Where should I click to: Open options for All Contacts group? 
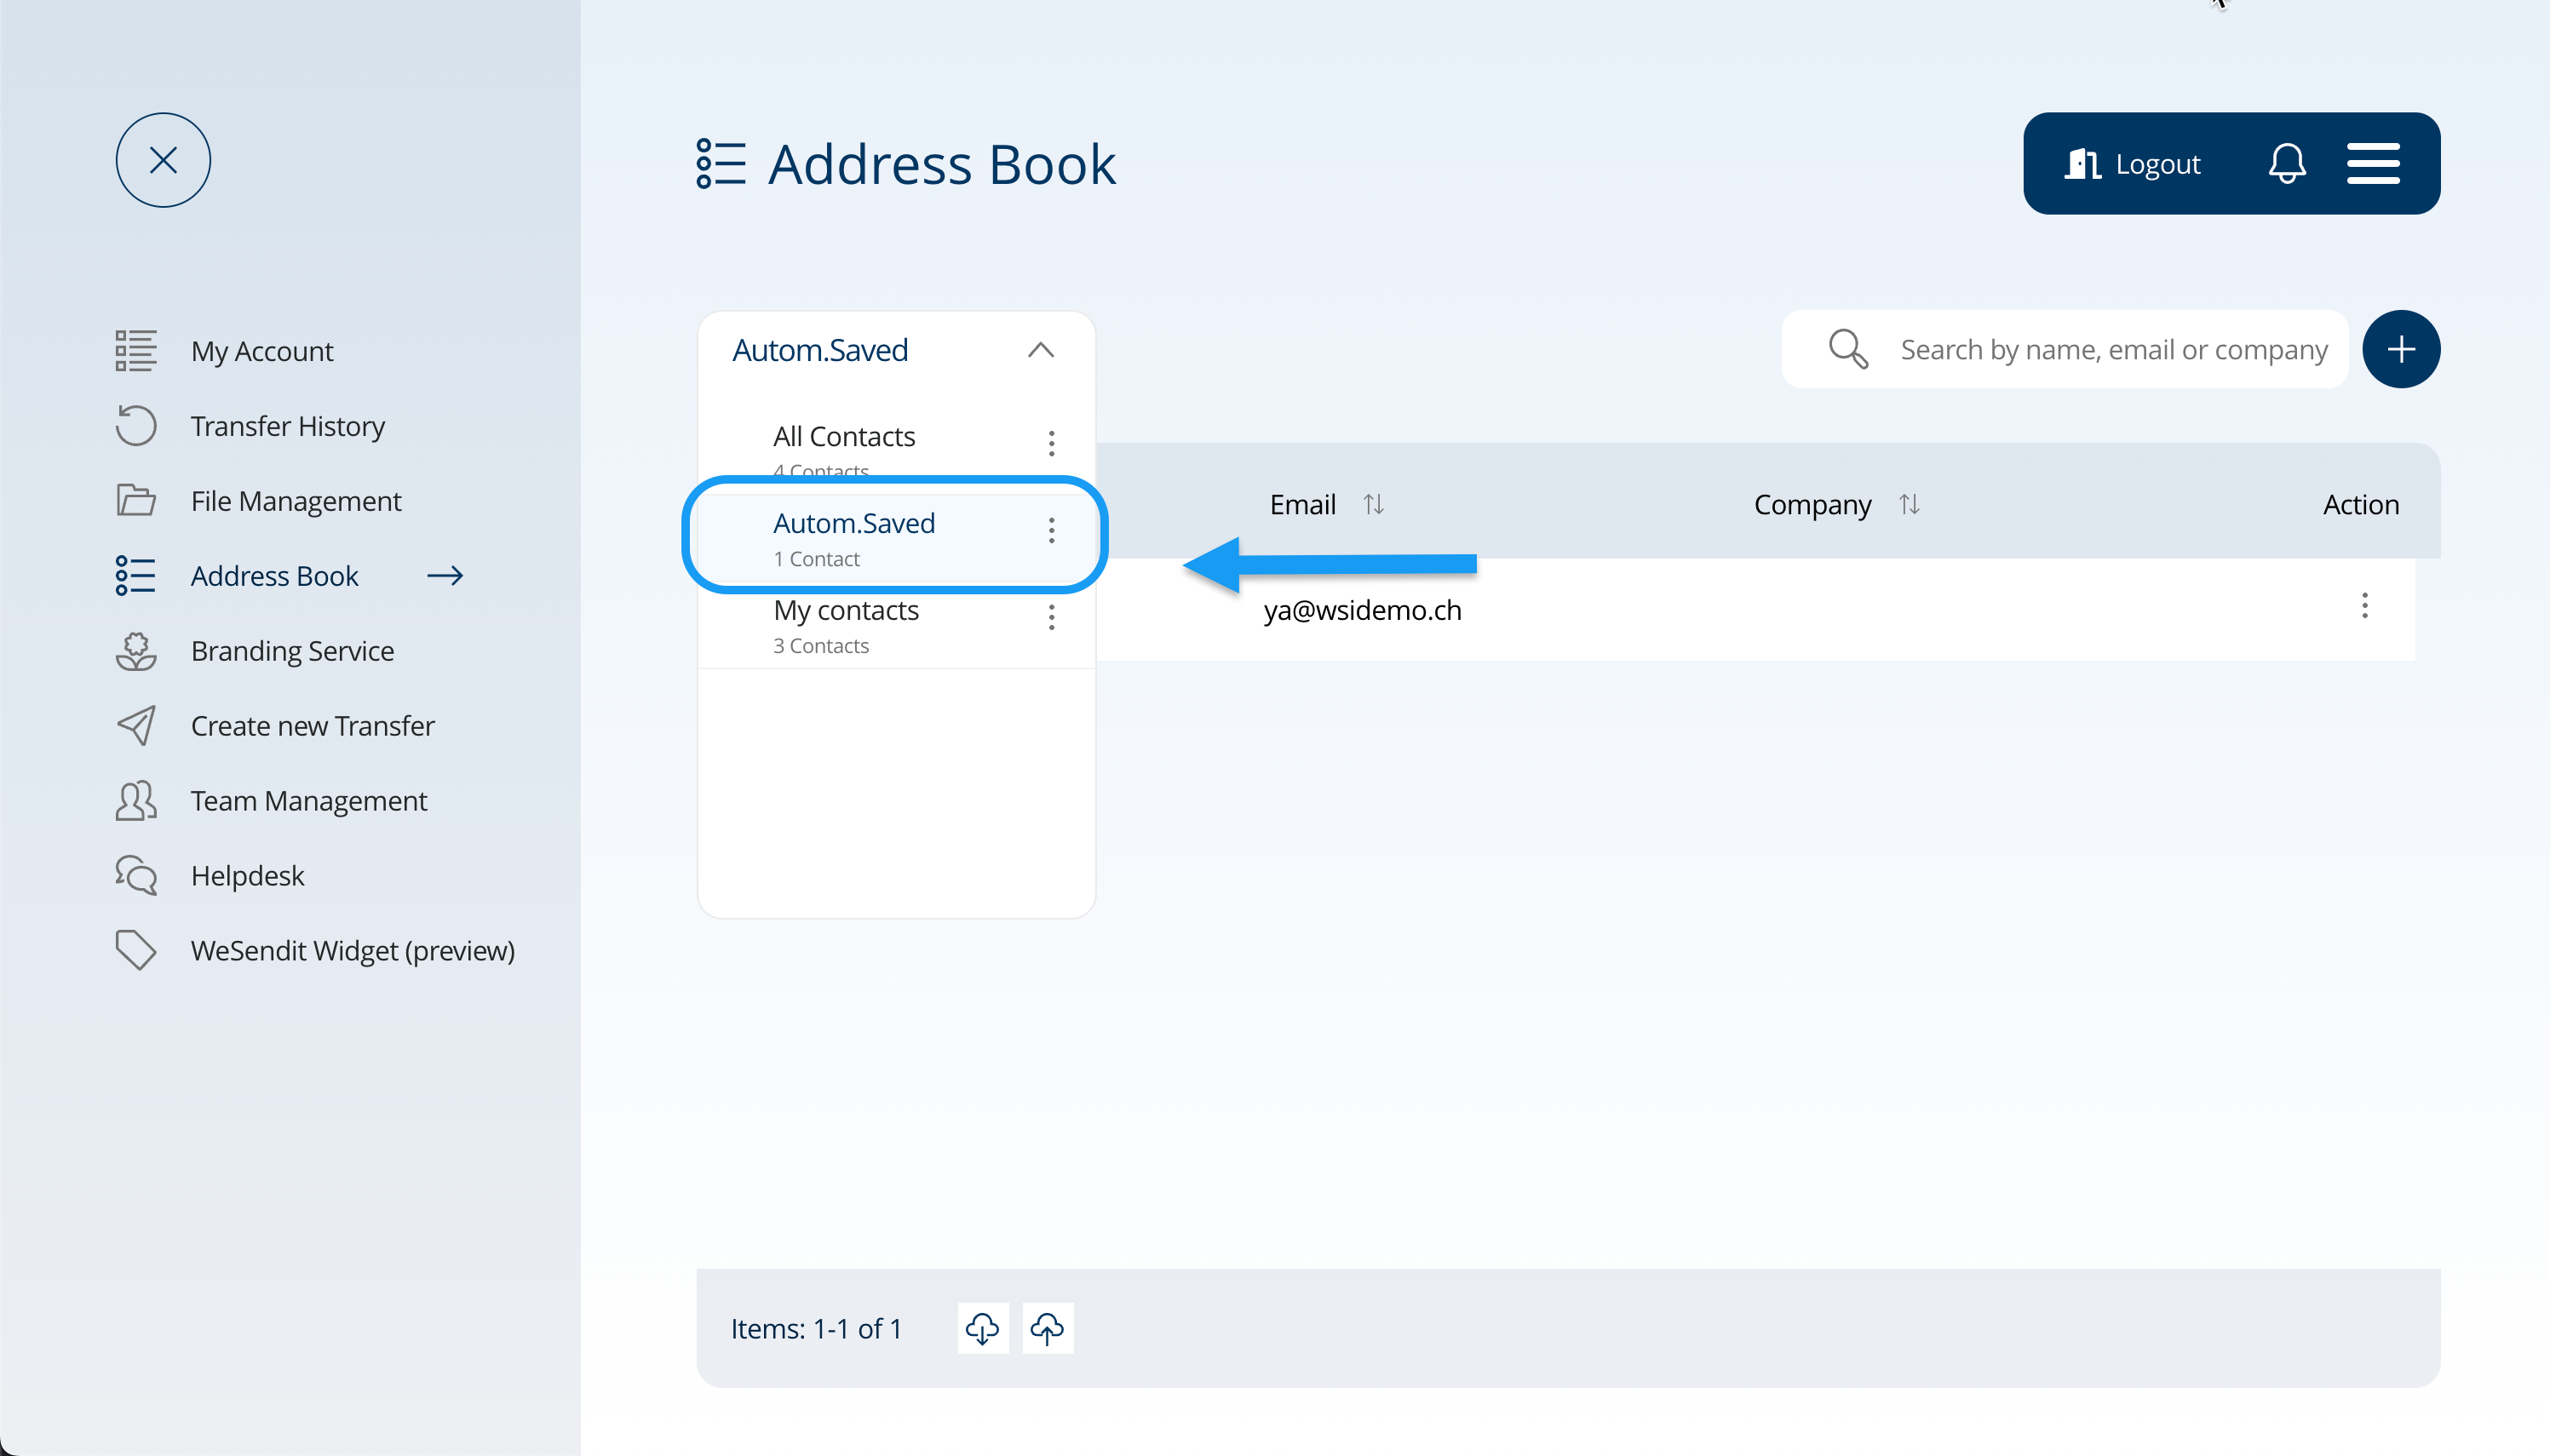[x=1051, y=443]
